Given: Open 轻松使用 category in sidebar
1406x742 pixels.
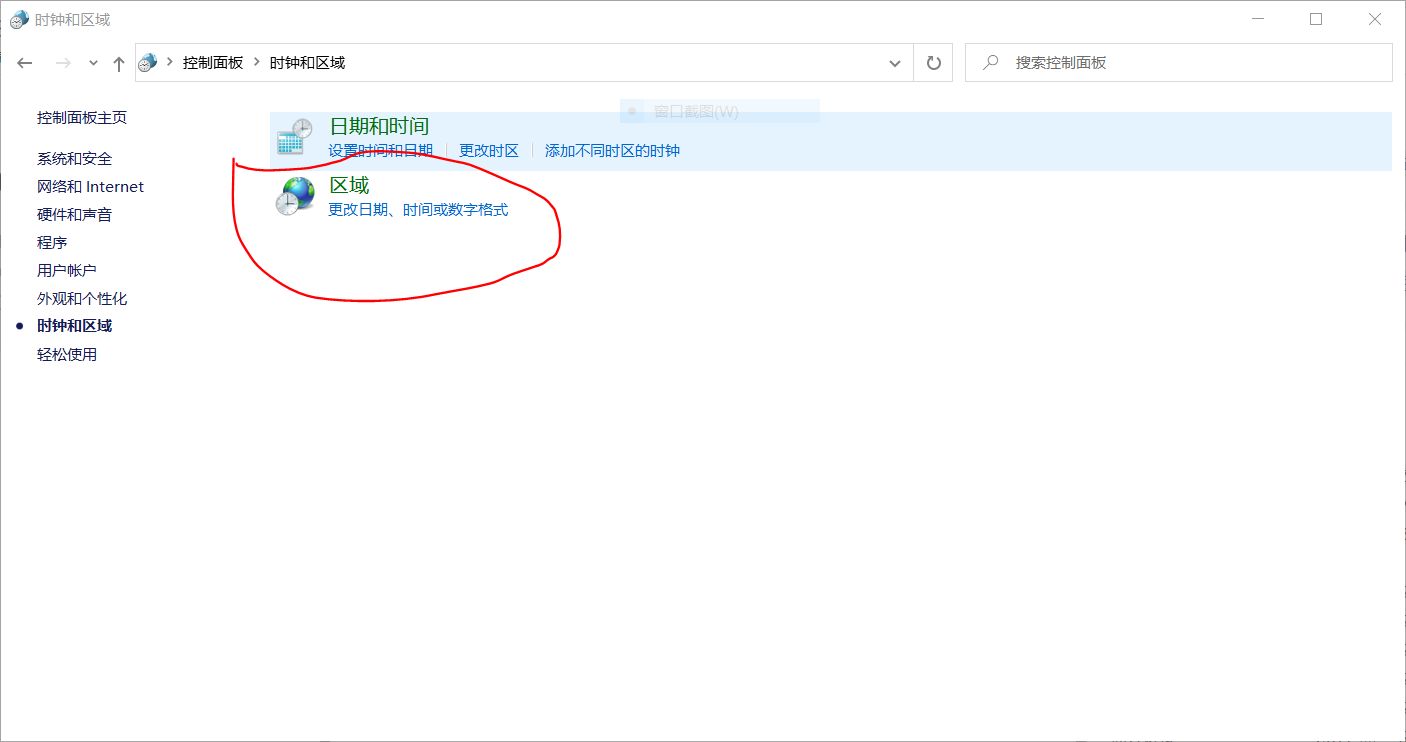Looking at the screenshot, I should (67, 355).
